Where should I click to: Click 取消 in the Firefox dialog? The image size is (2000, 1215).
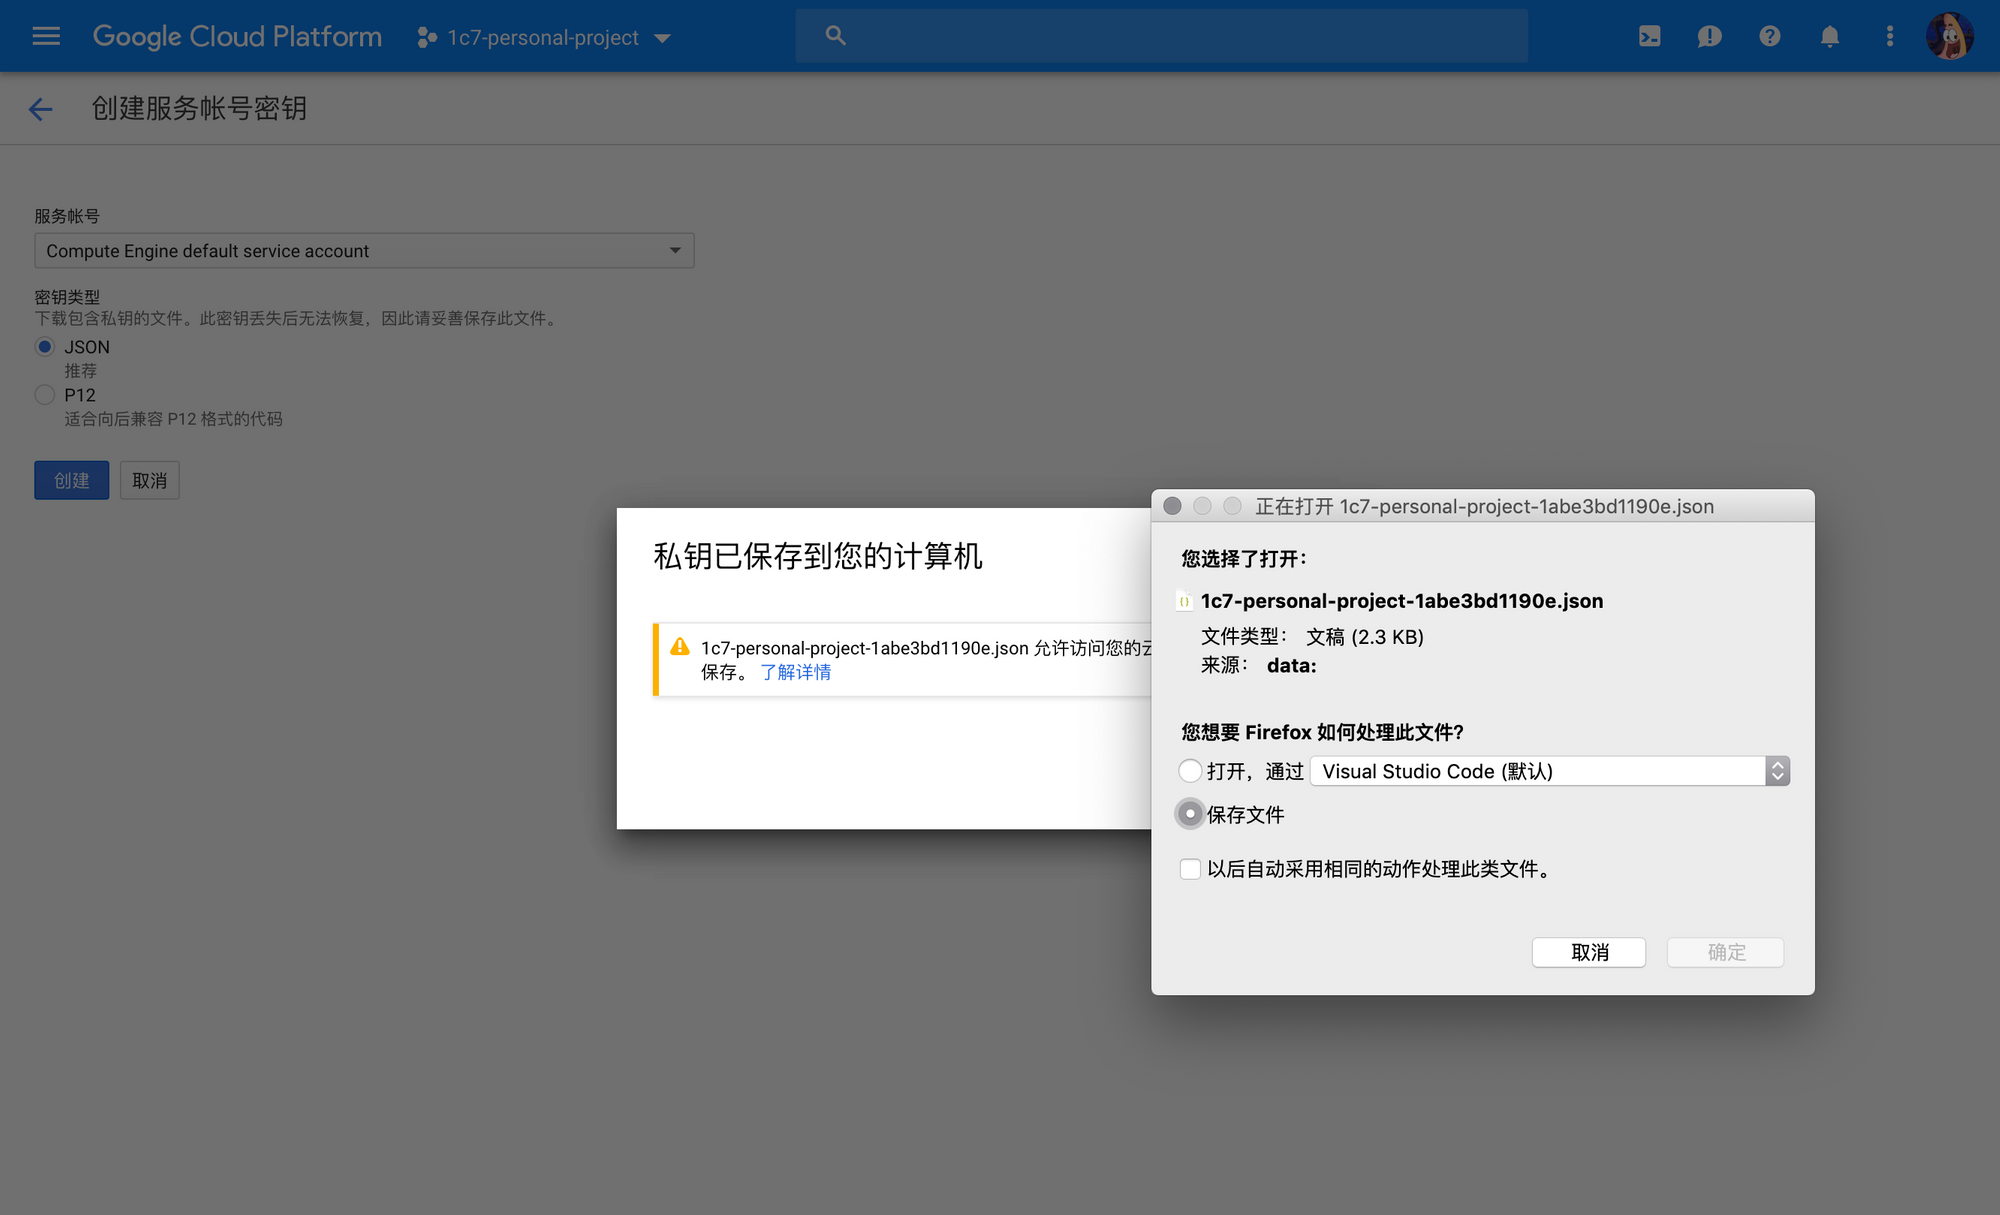point(1588,952)
